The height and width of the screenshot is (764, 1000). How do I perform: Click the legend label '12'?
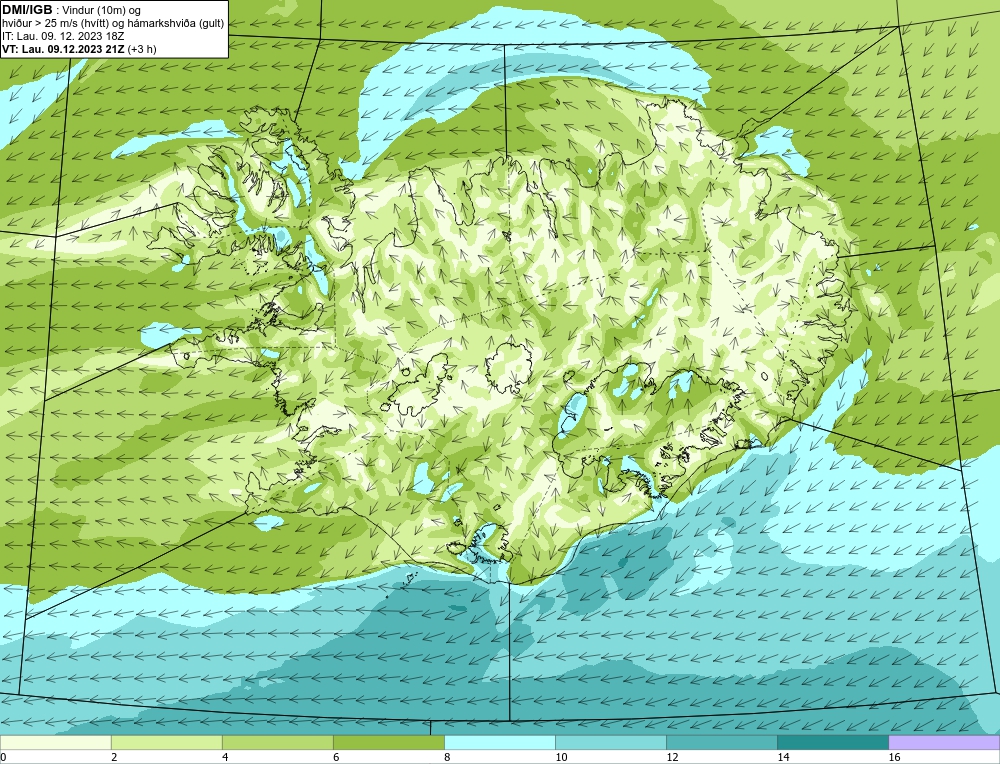(x=672, y=757)
